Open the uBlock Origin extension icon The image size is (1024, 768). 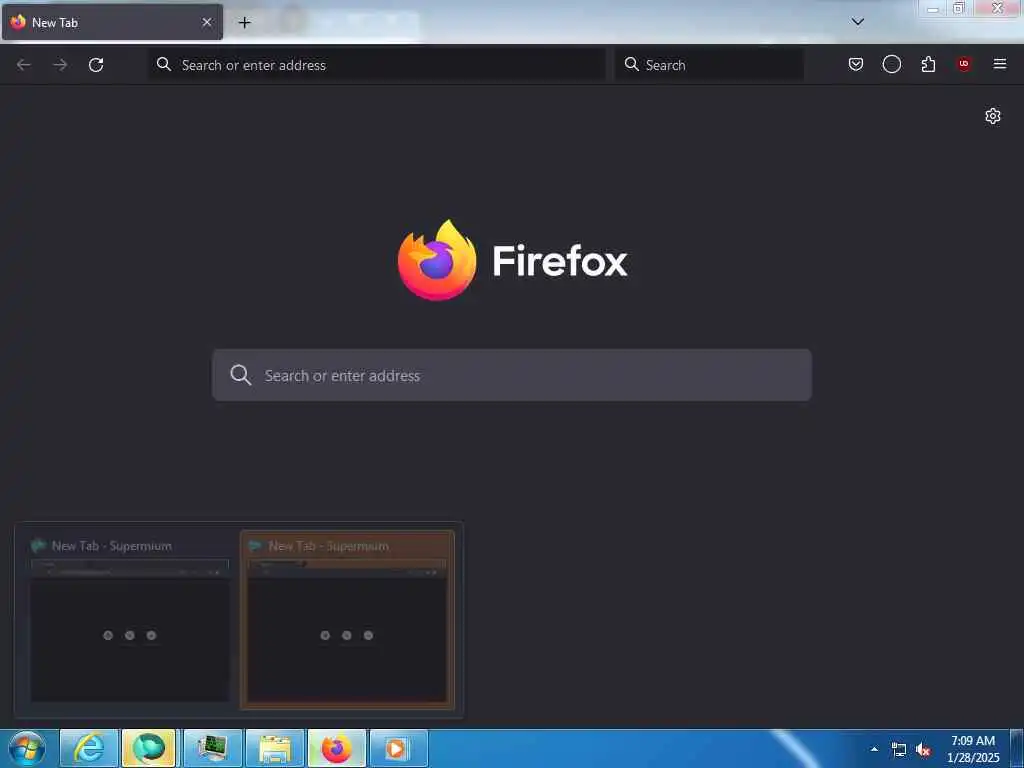[964, 64]
